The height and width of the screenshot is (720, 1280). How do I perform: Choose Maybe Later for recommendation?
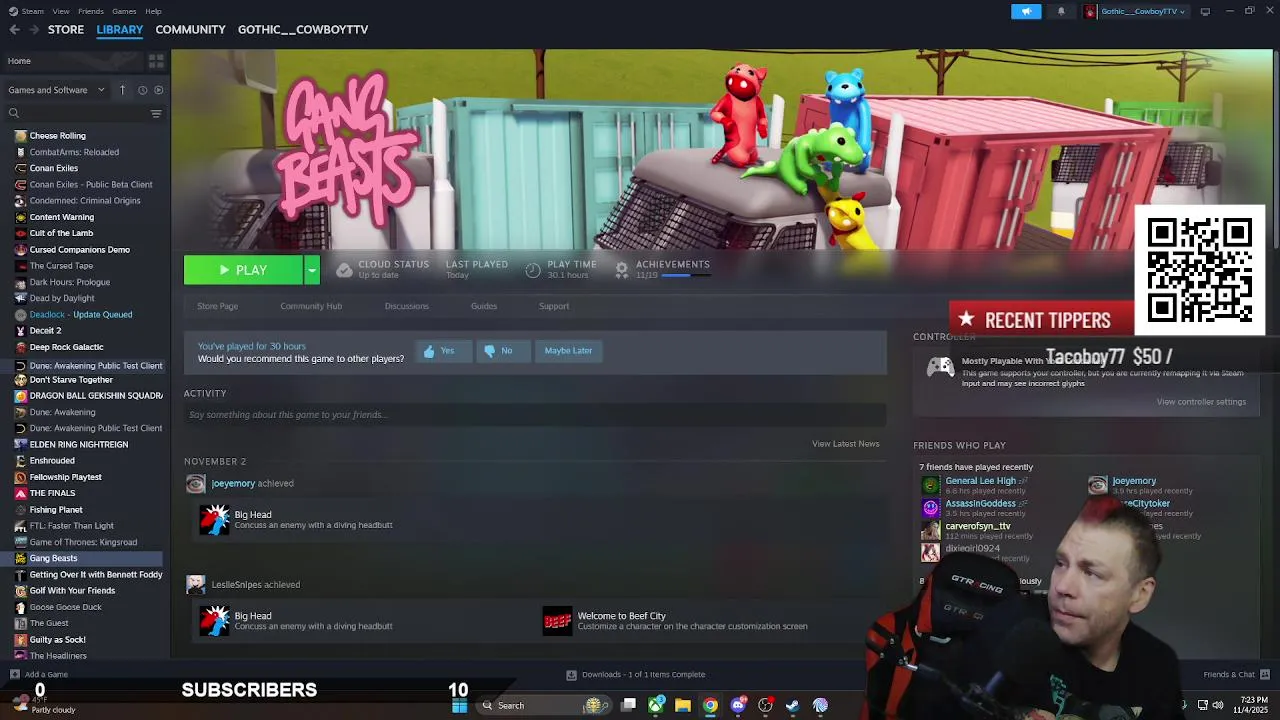[x=568, y=351]
